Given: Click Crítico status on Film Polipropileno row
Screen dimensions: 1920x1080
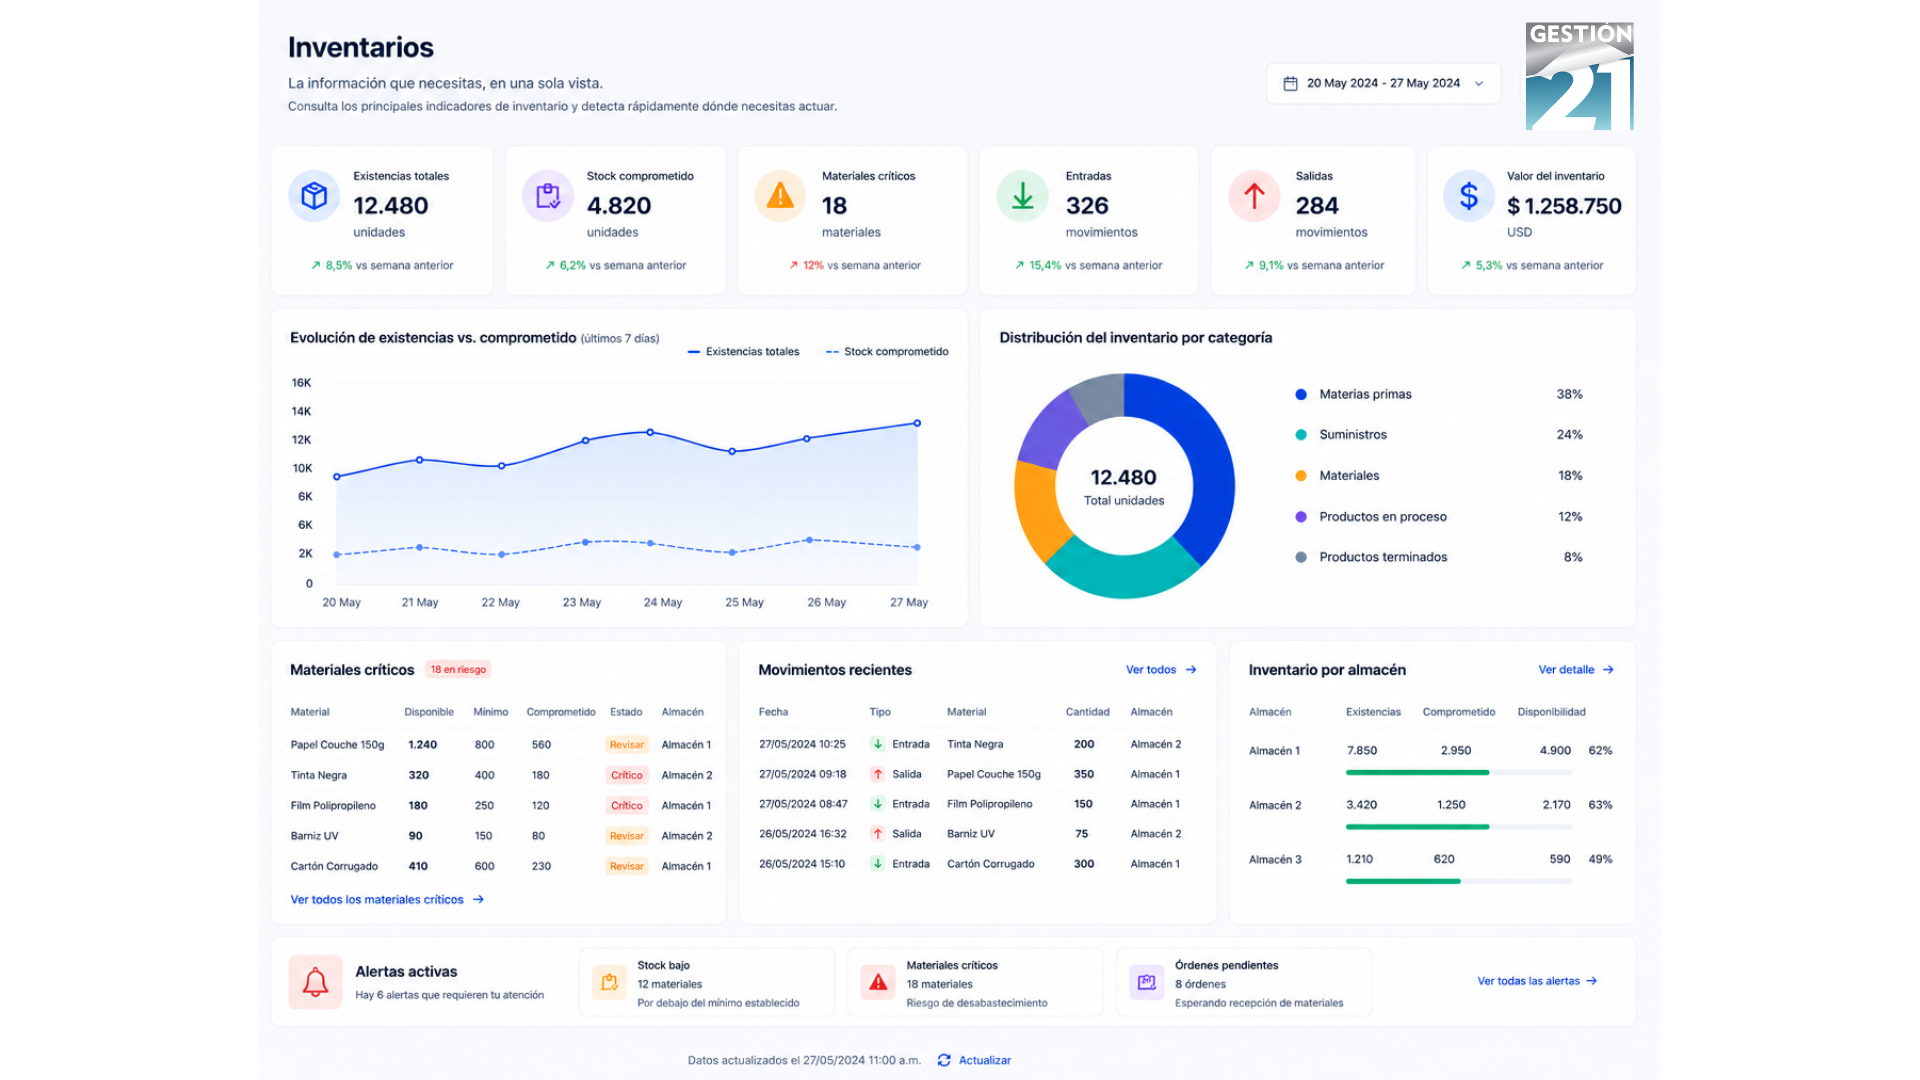Looking at the screenshot, I should pos(627,806).
